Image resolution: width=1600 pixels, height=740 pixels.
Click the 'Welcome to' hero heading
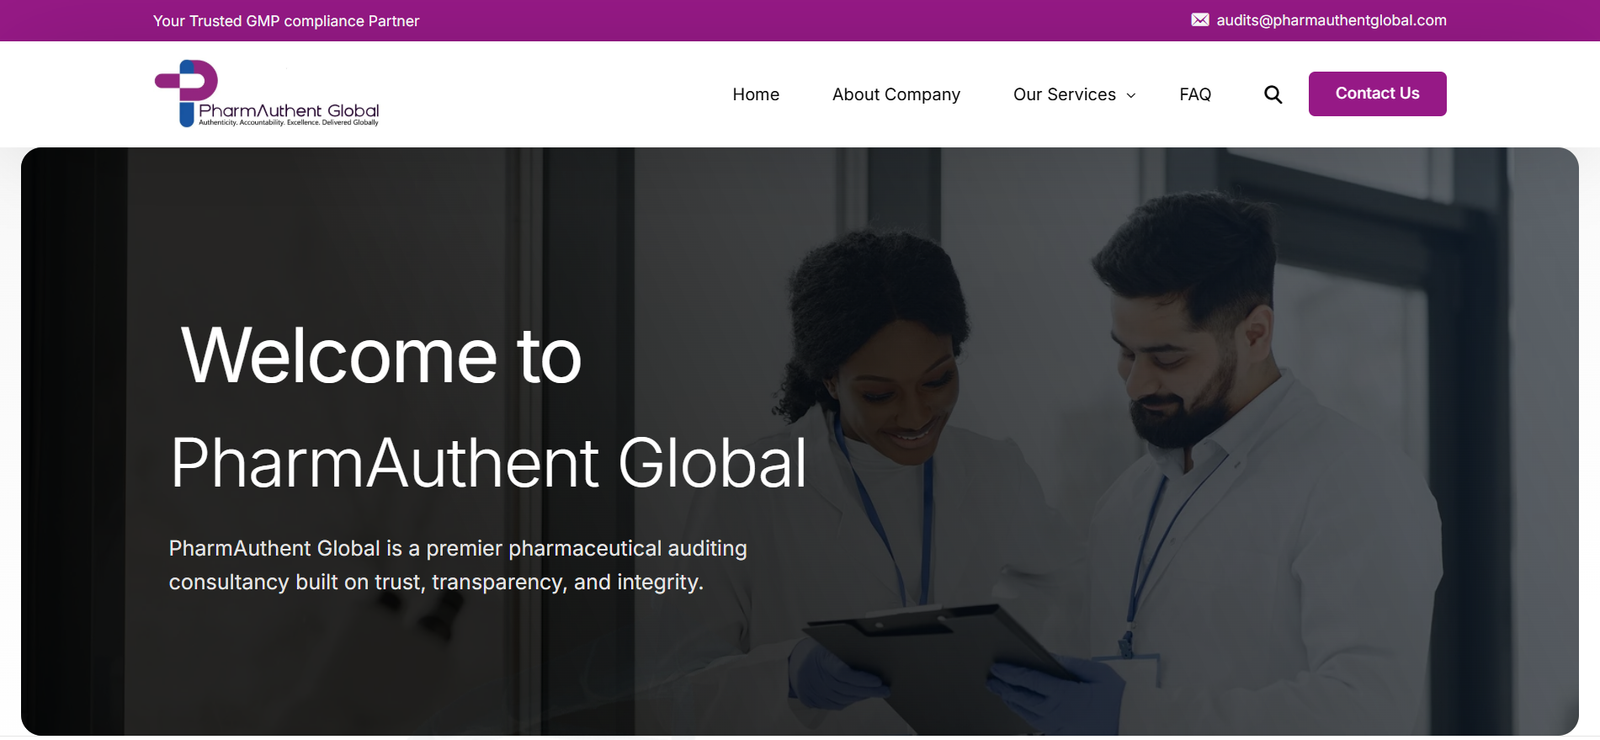(x=381, y=355)
